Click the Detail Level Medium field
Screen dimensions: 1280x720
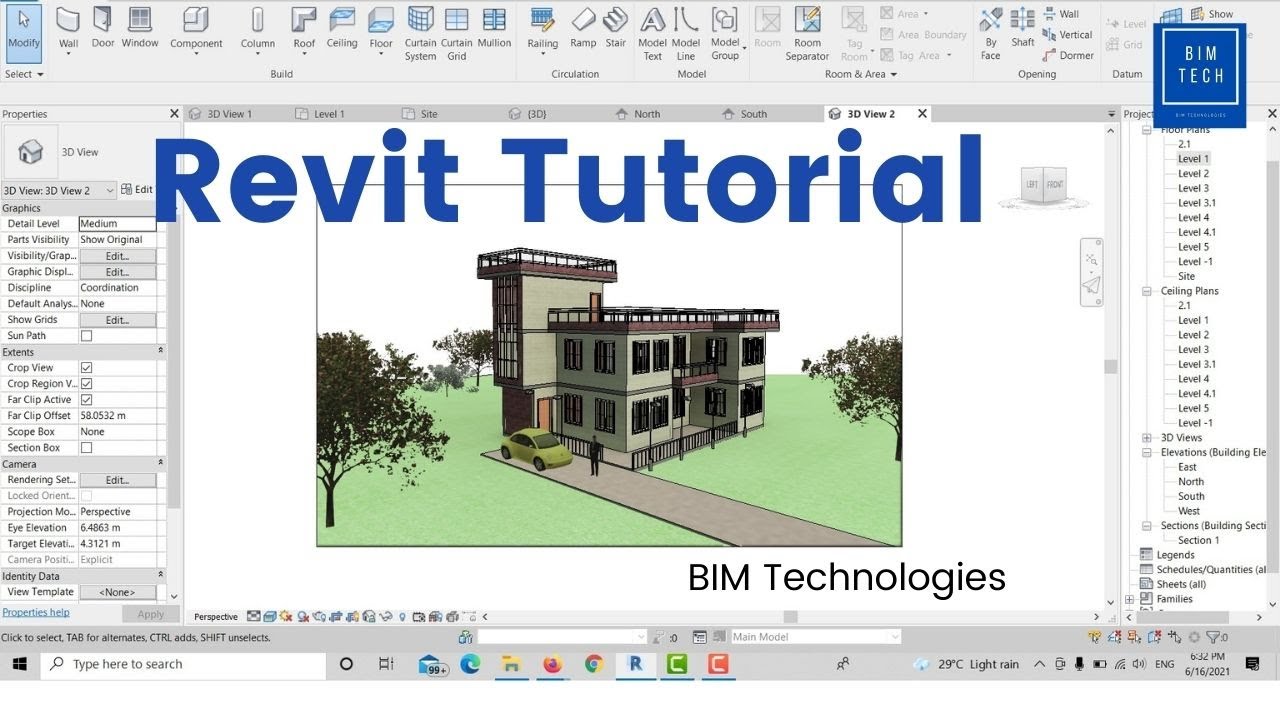pyautogui.click(x=117, y=224)
